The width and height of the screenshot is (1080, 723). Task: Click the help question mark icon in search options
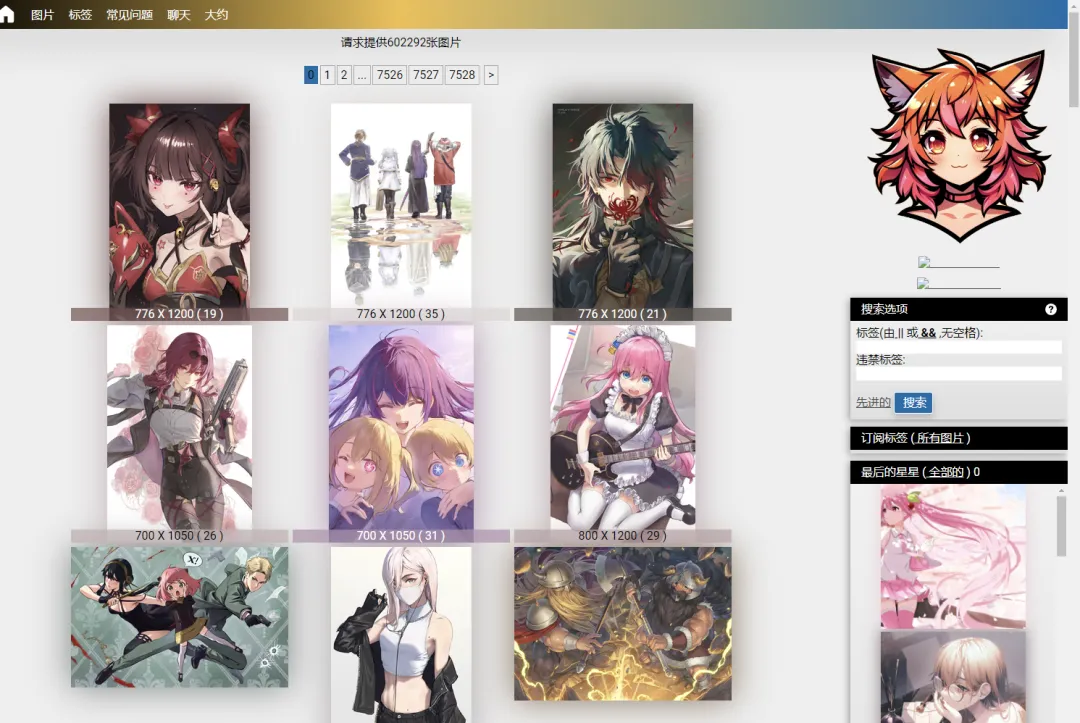click(1051, 309)
